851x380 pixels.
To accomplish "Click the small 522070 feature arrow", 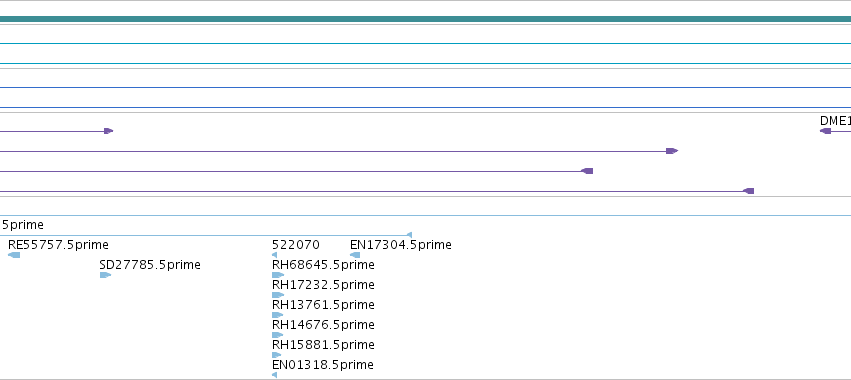I will click(x=274, y=255).
